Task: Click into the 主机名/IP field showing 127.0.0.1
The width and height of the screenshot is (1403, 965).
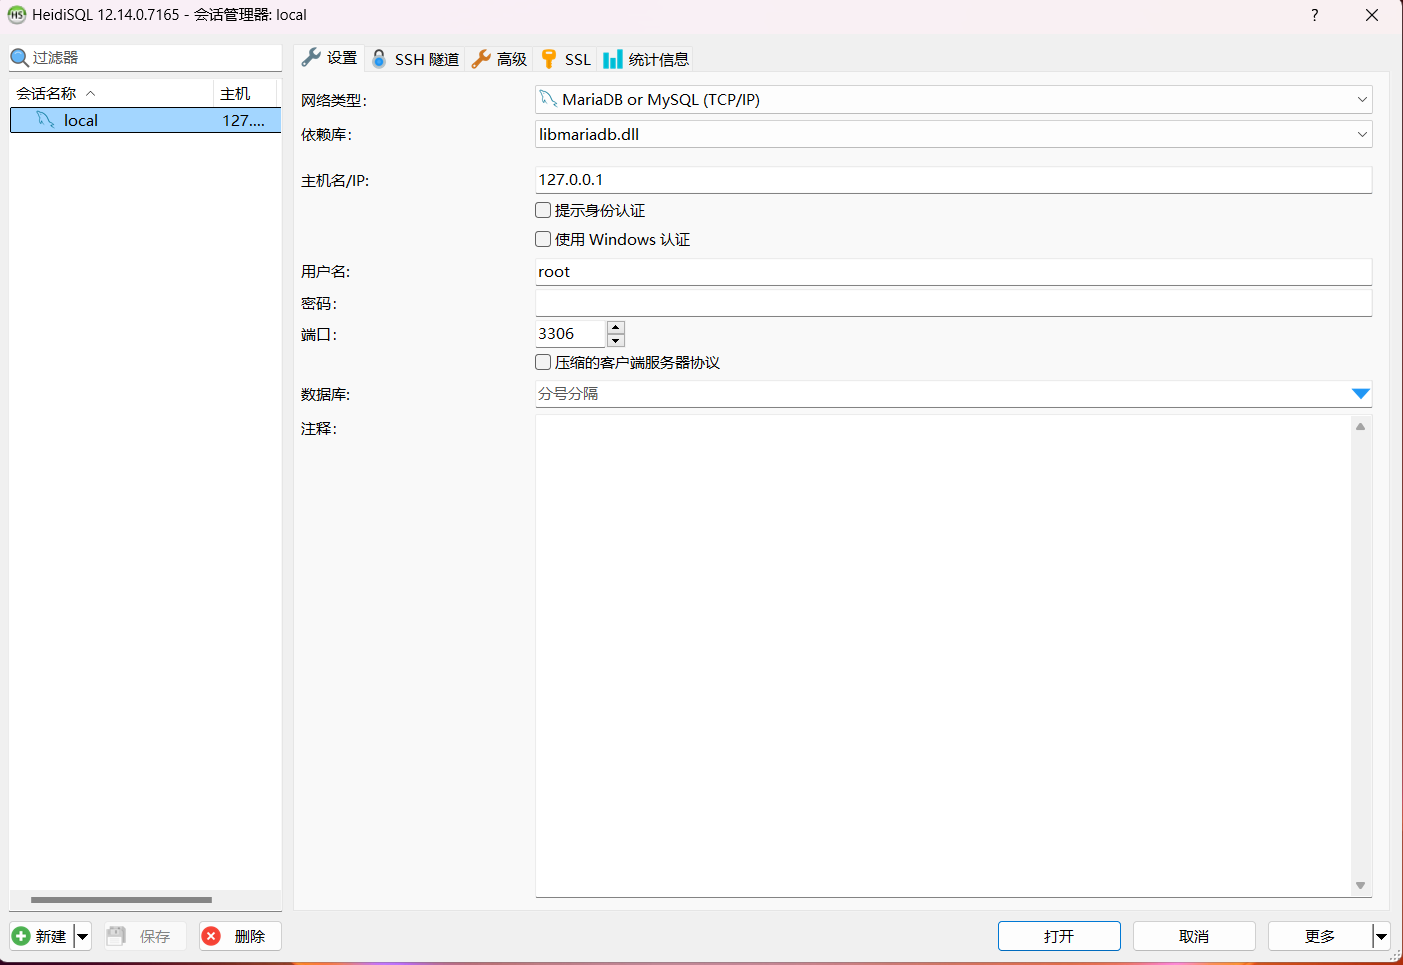Action: (x=953, y=180)
